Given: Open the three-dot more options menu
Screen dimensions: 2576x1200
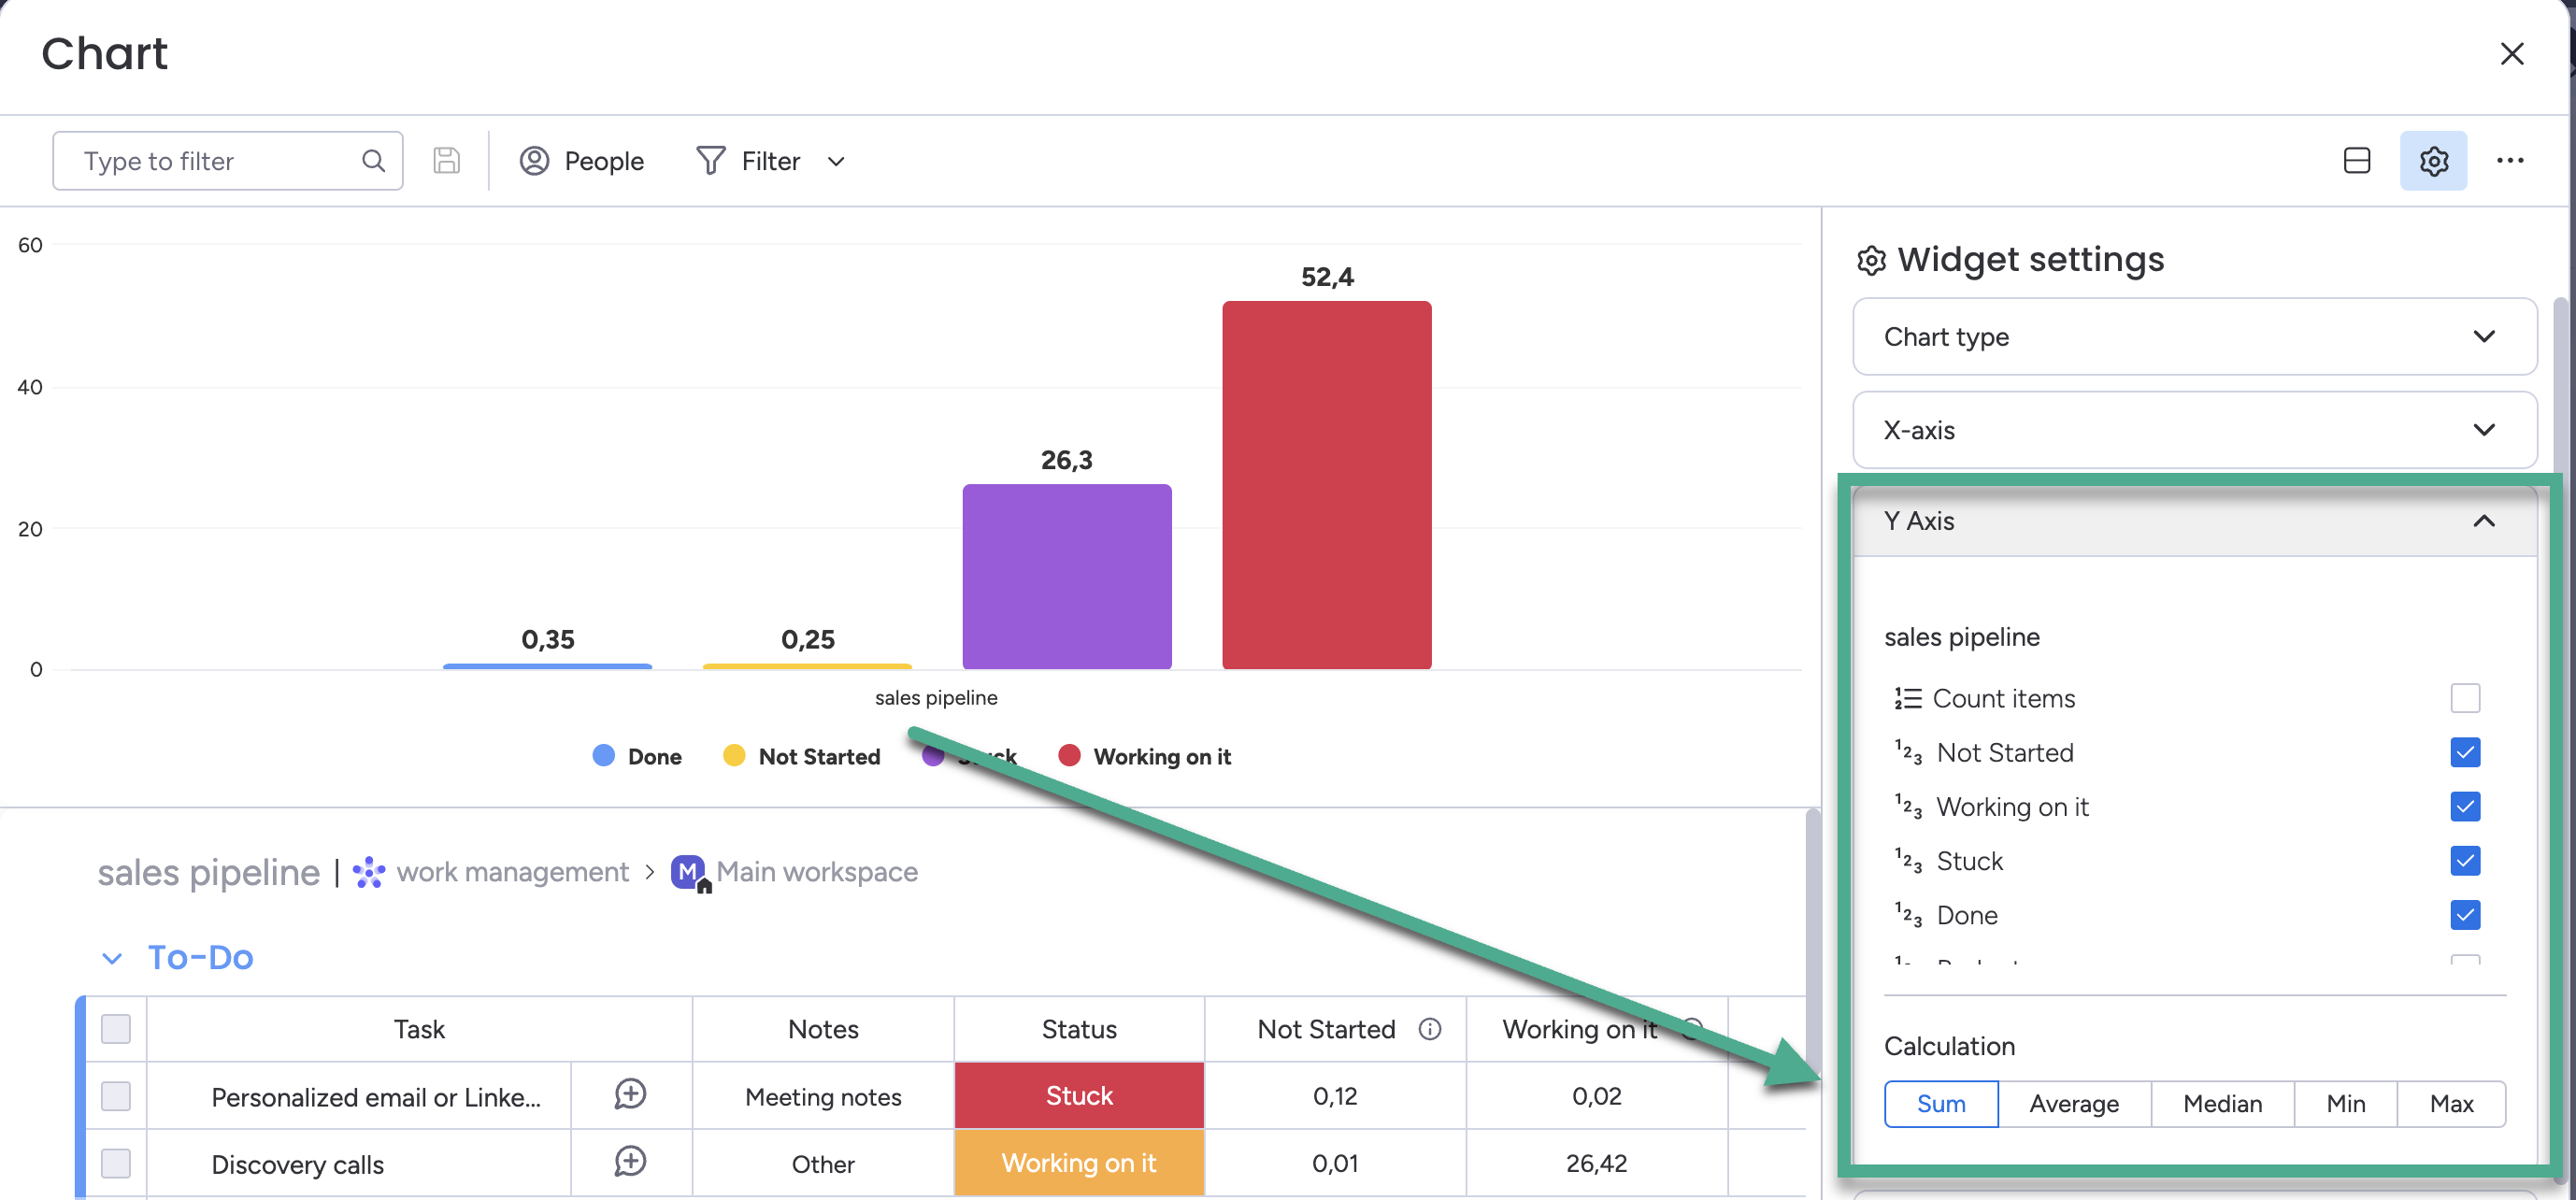Looking at the screenshot, I should (x=2509, y=161).
